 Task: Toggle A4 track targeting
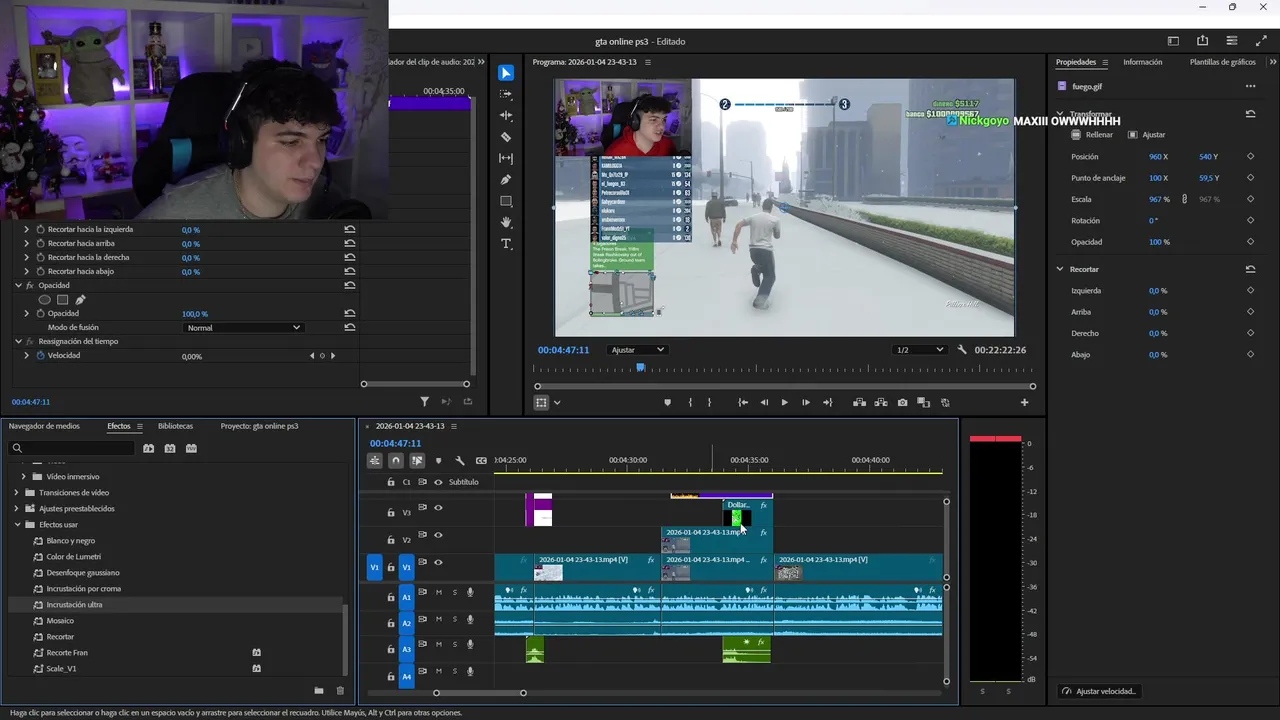coord(407,677)
